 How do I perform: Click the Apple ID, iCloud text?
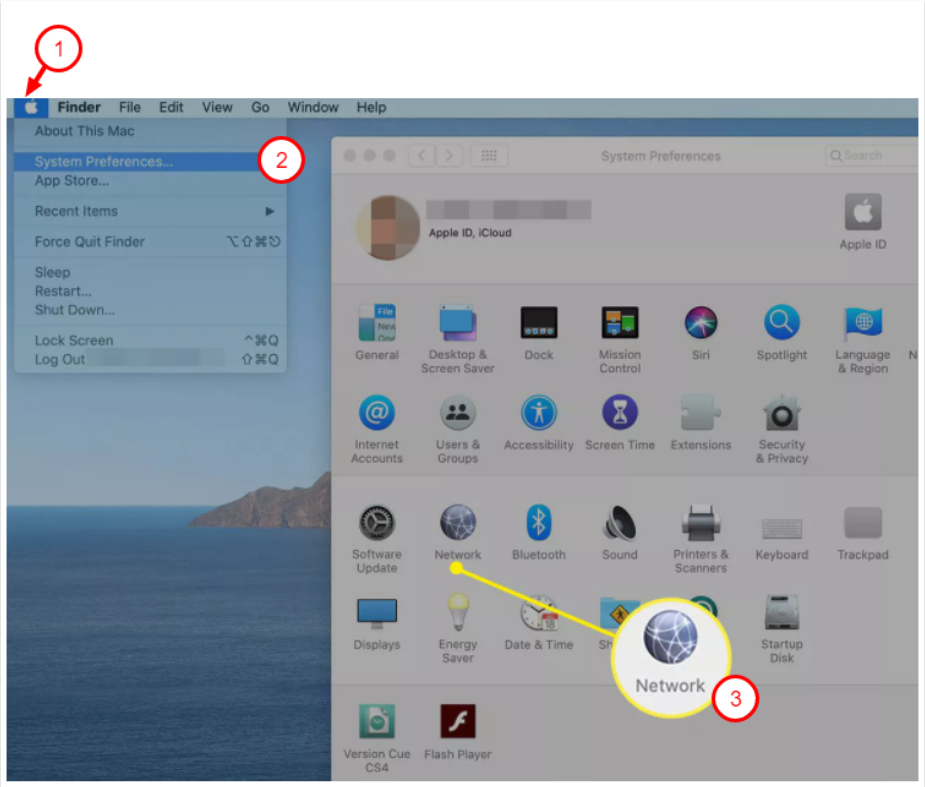470,232
